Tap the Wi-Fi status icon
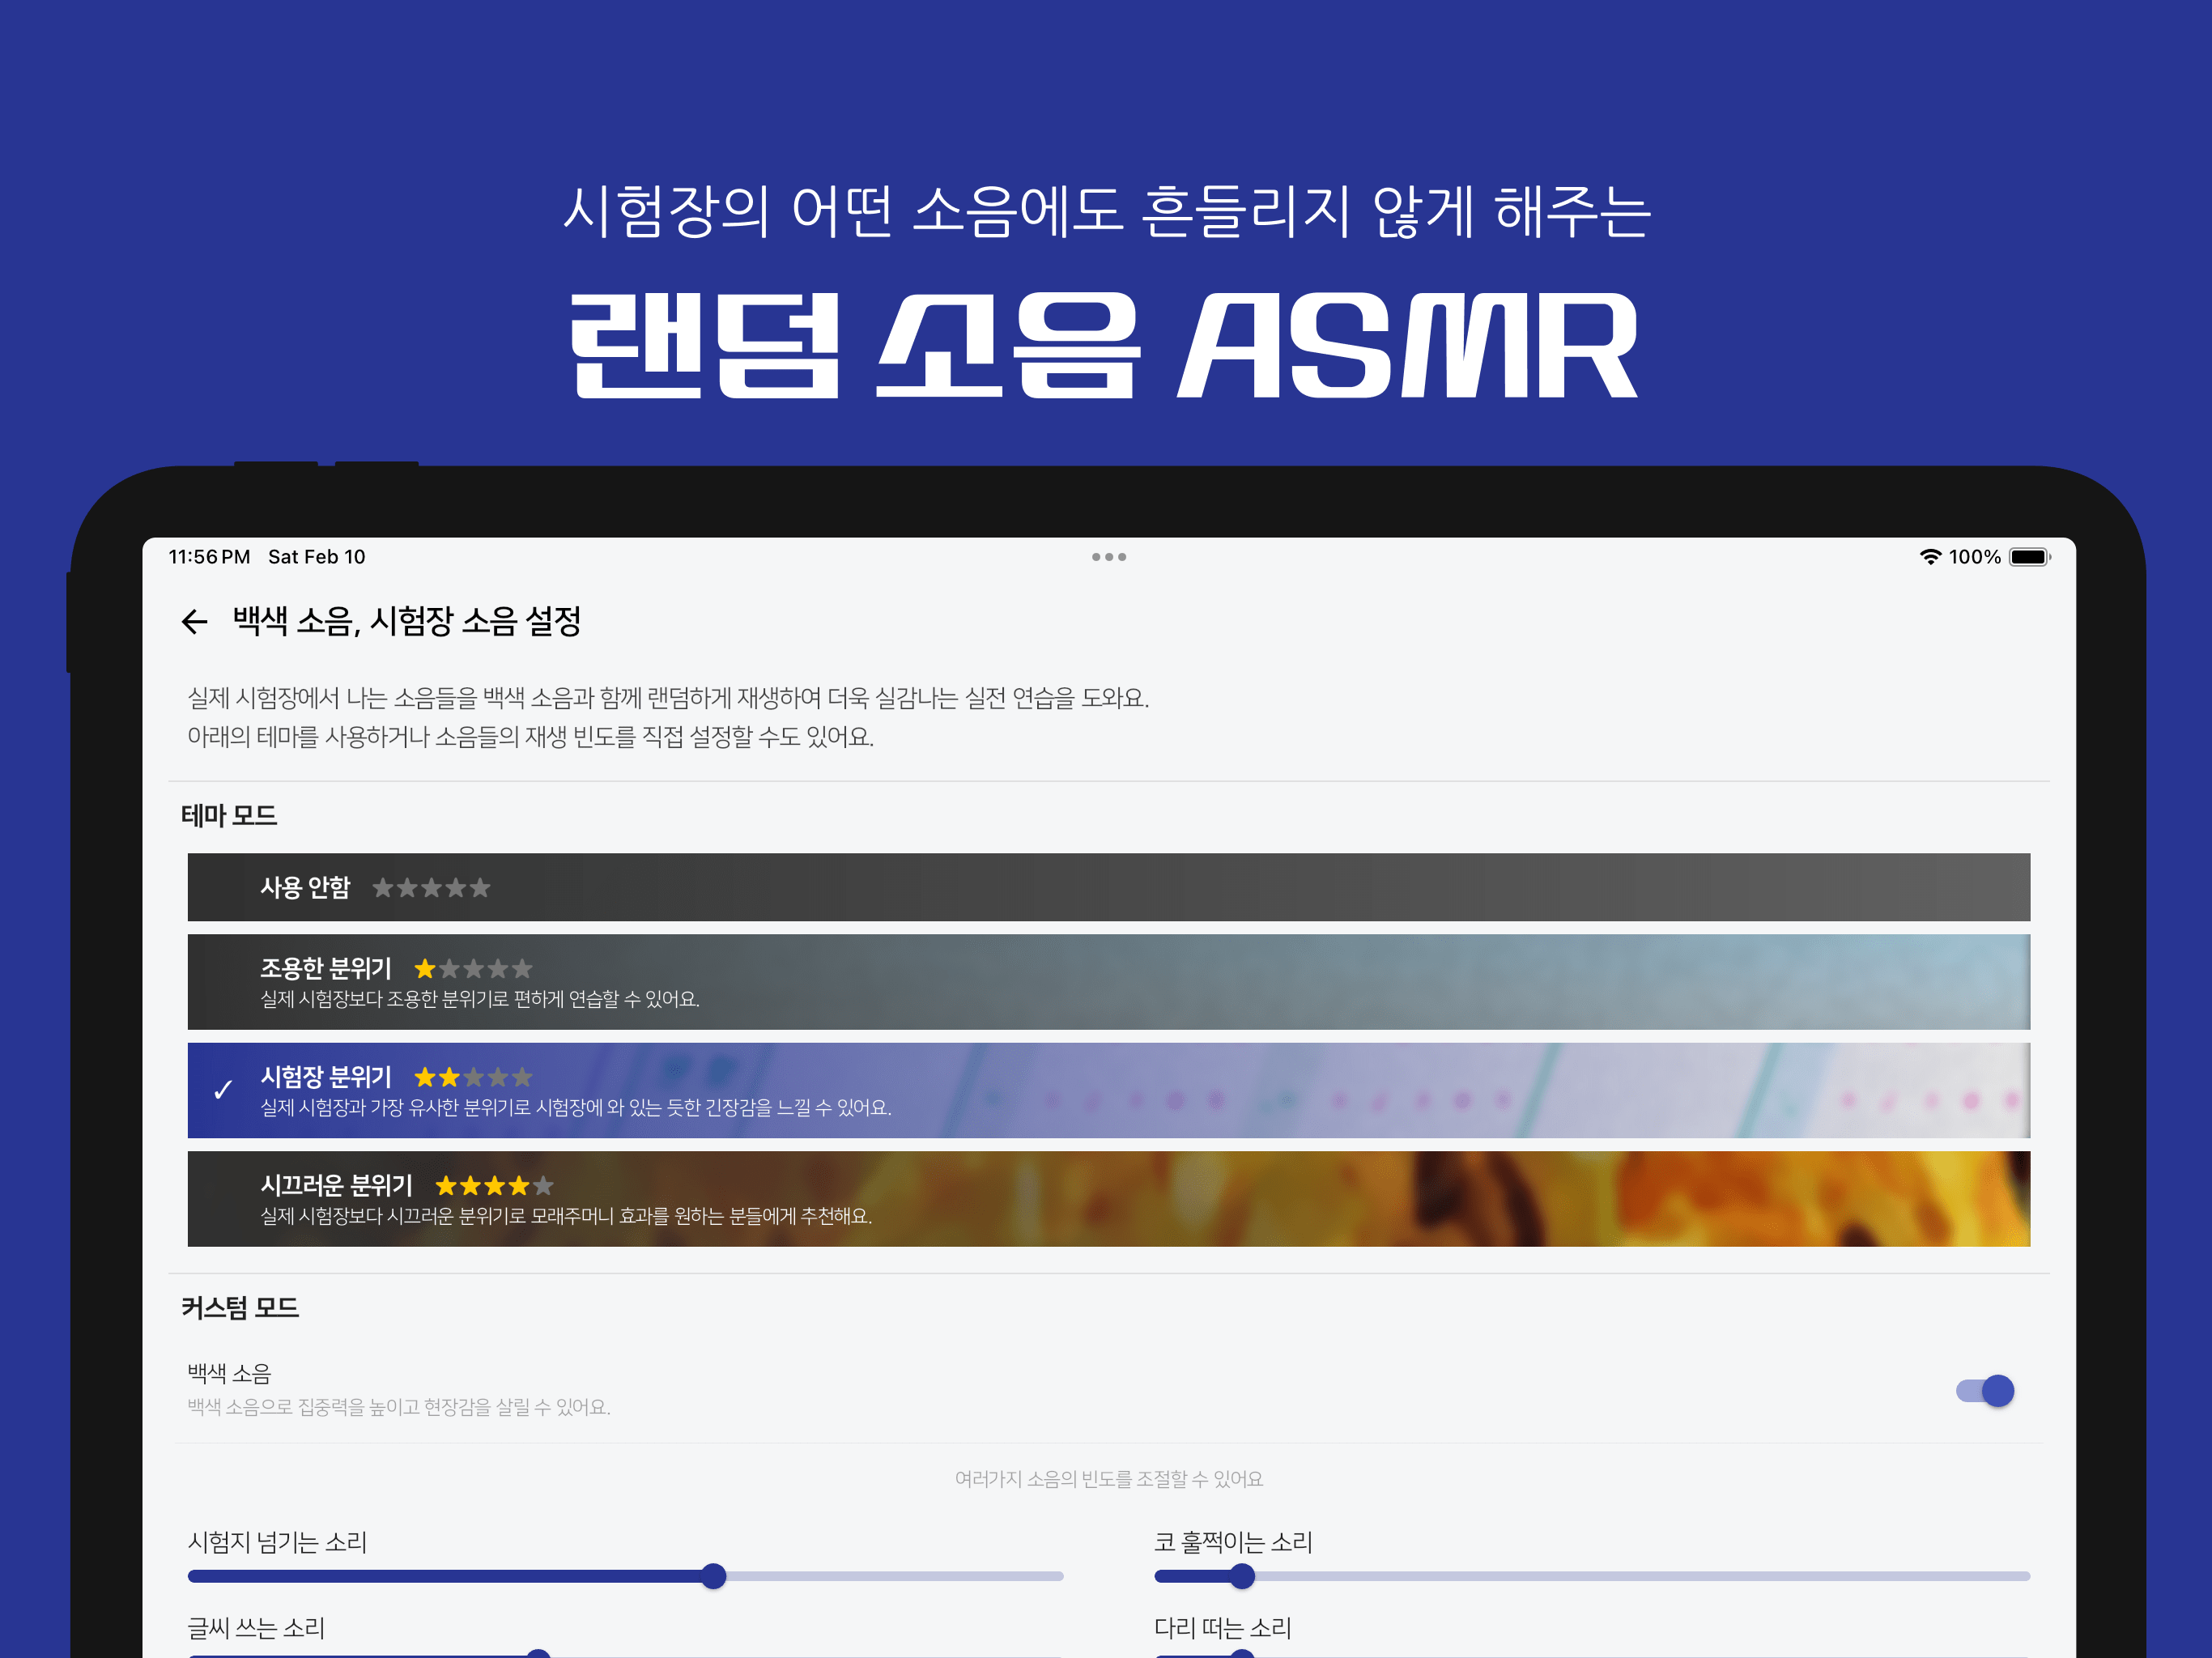The width and height of the screenshot is (2212, 1658). (x=1930, y=557)
